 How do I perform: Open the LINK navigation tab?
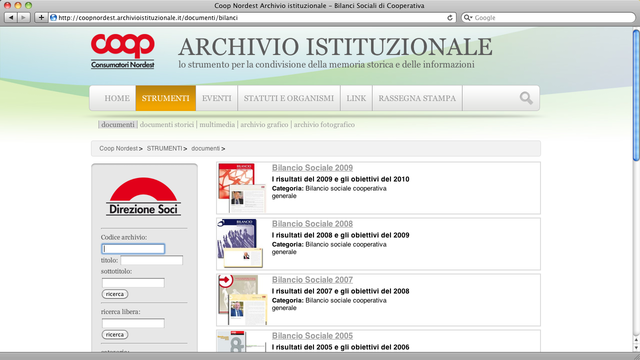click(x=356, y=98)
